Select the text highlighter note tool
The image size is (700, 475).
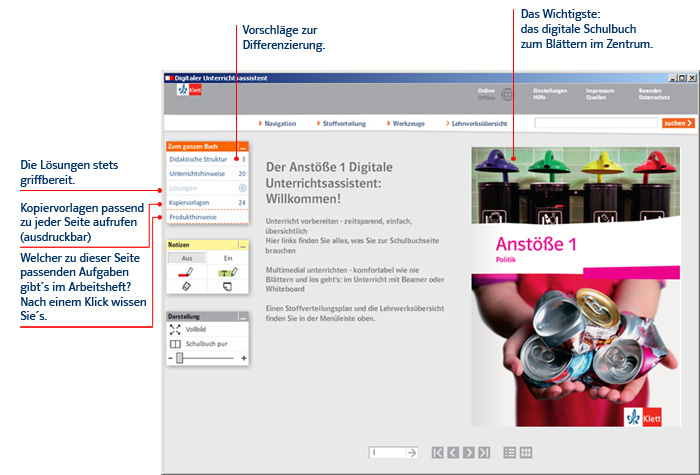[227, 272]
